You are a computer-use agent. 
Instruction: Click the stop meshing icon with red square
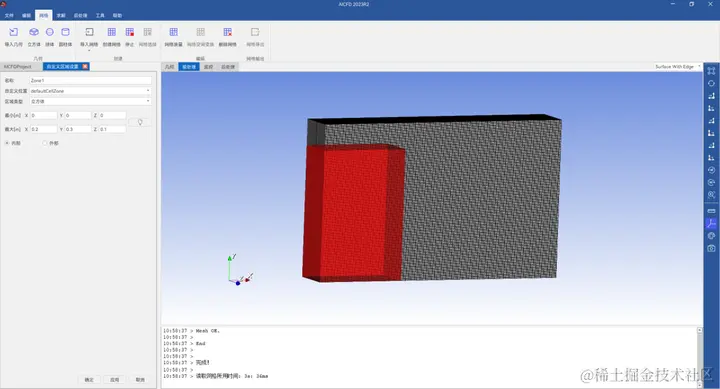pyautogui.click(x=129, y=32)
